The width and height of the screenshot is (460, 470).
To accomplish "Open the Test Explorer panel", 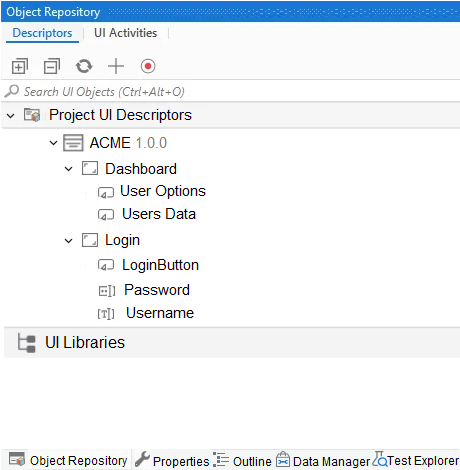I will pyautogui.click(x=416, y=461).
